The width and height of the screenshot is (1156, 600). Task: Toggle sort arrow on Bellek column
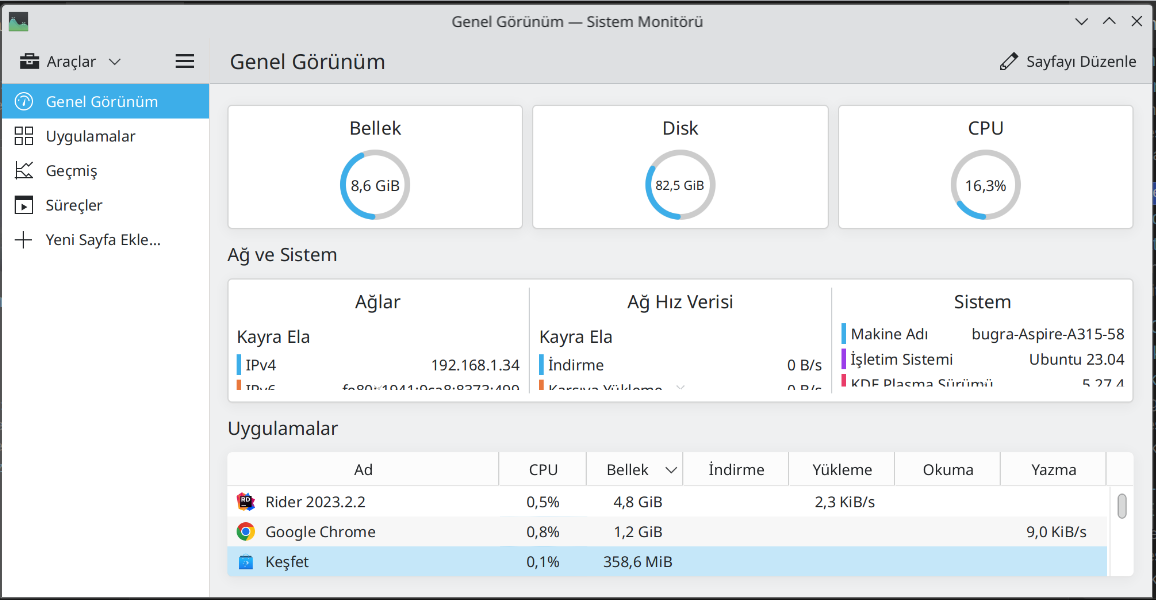click(x=672, y=470)
